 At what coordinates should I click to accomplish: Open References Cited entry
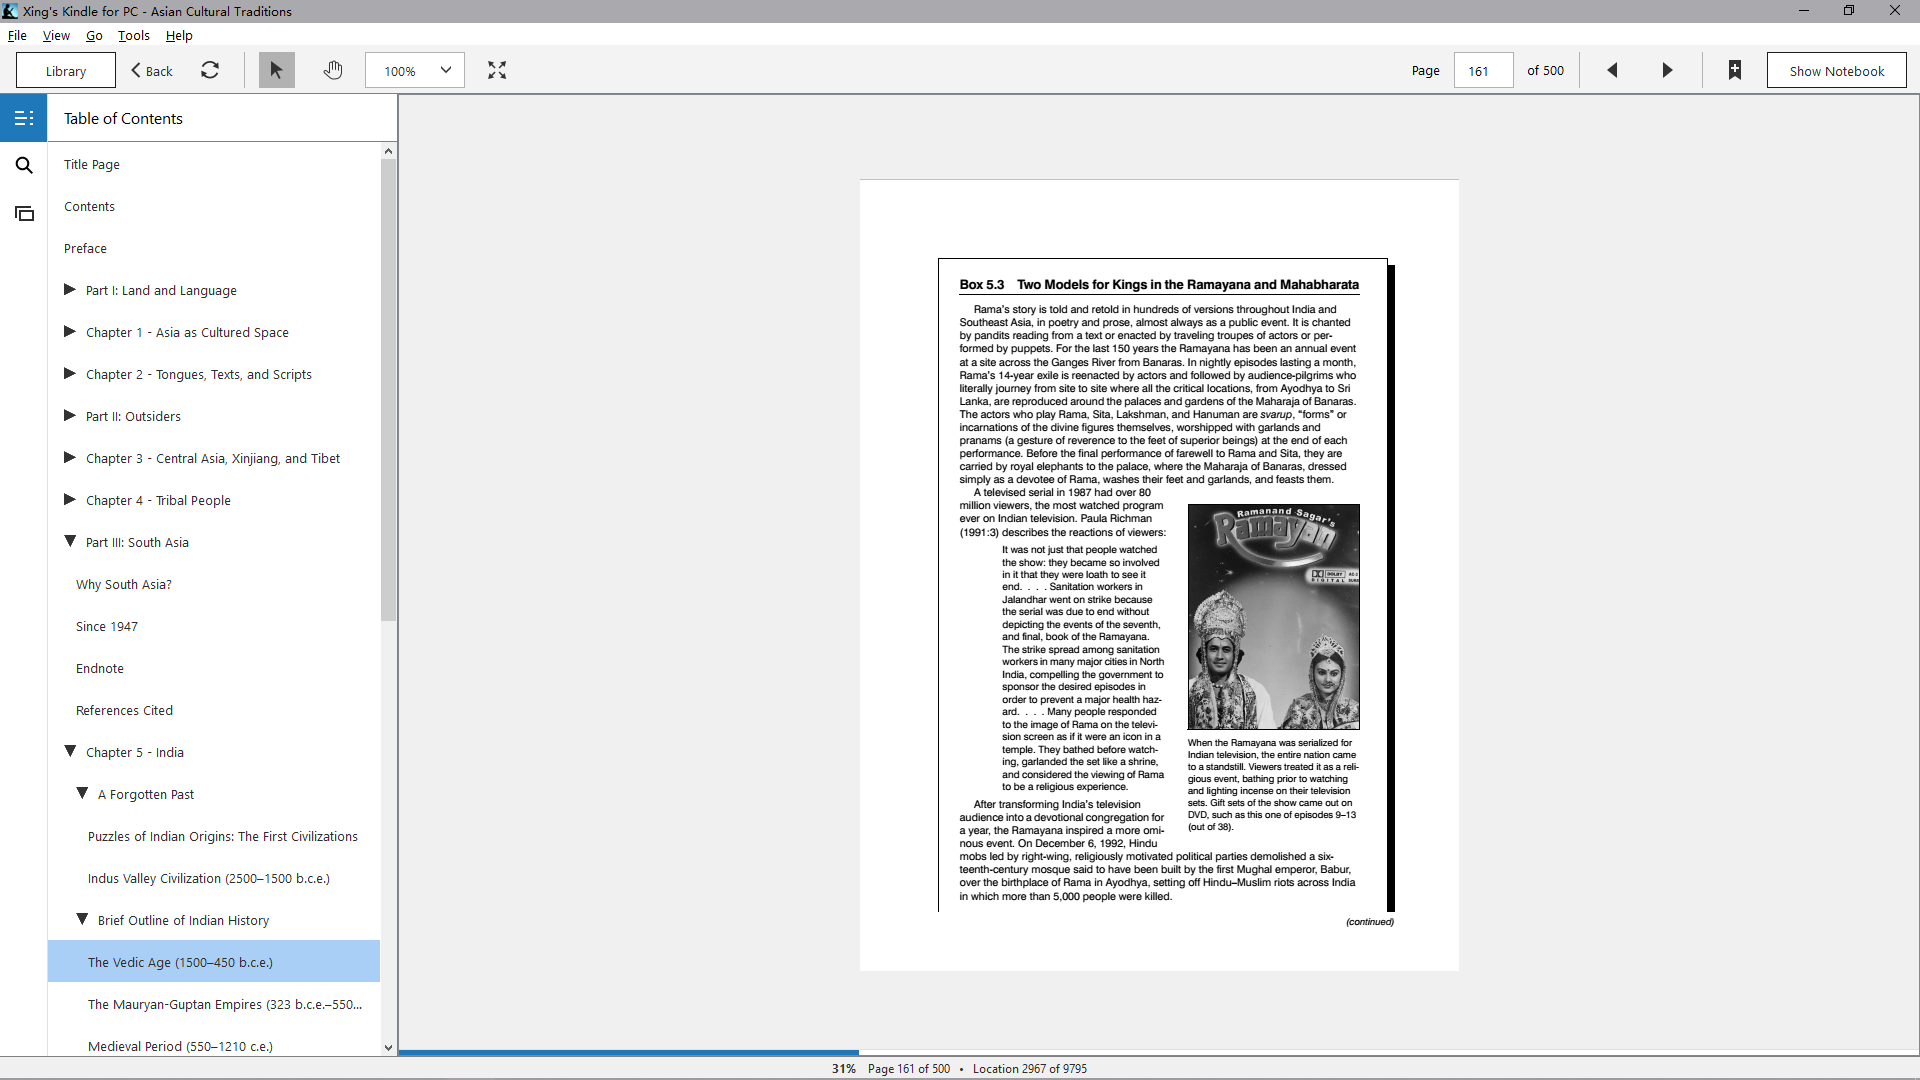point(124,710)
